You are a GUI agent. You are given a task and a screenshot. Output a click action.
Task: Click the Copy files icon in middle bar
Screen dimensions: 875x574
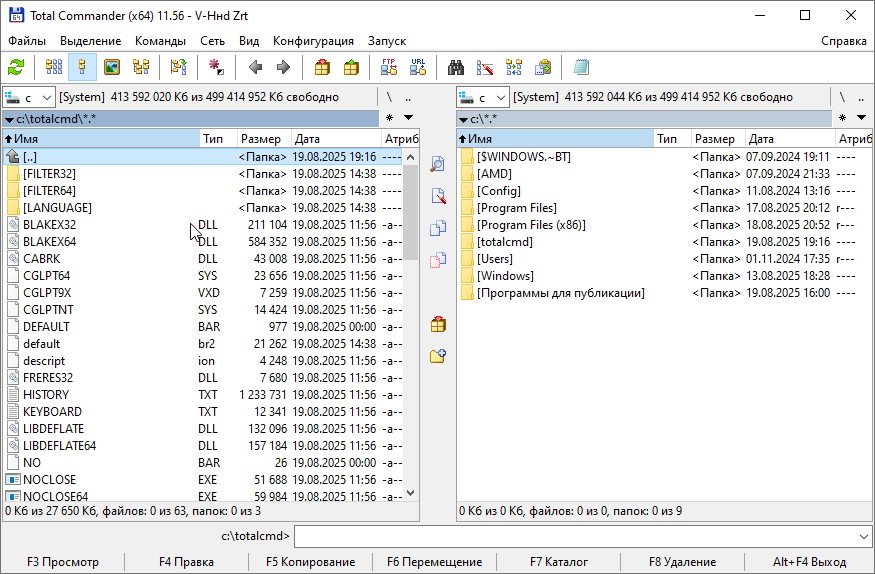click(x=438, y=228)
